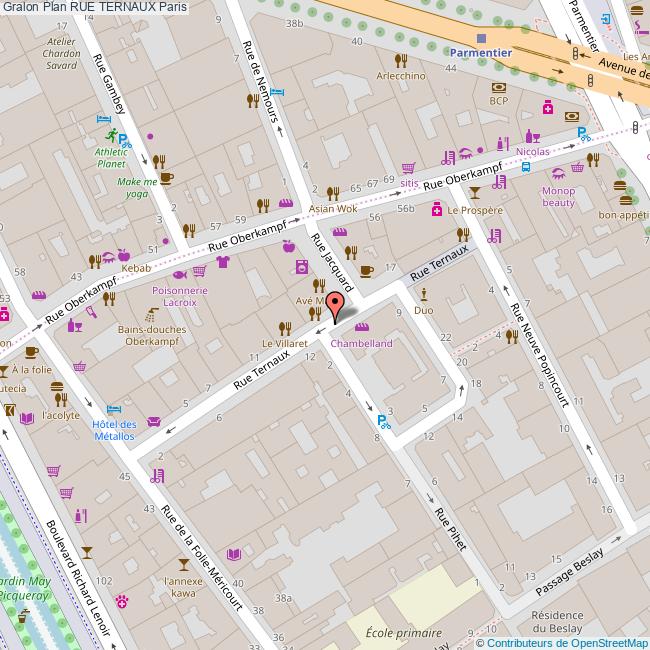Click the Poissonnerie Lacroix fish icon
This screenshot has width=650, height=650.
tap(179, 274)
